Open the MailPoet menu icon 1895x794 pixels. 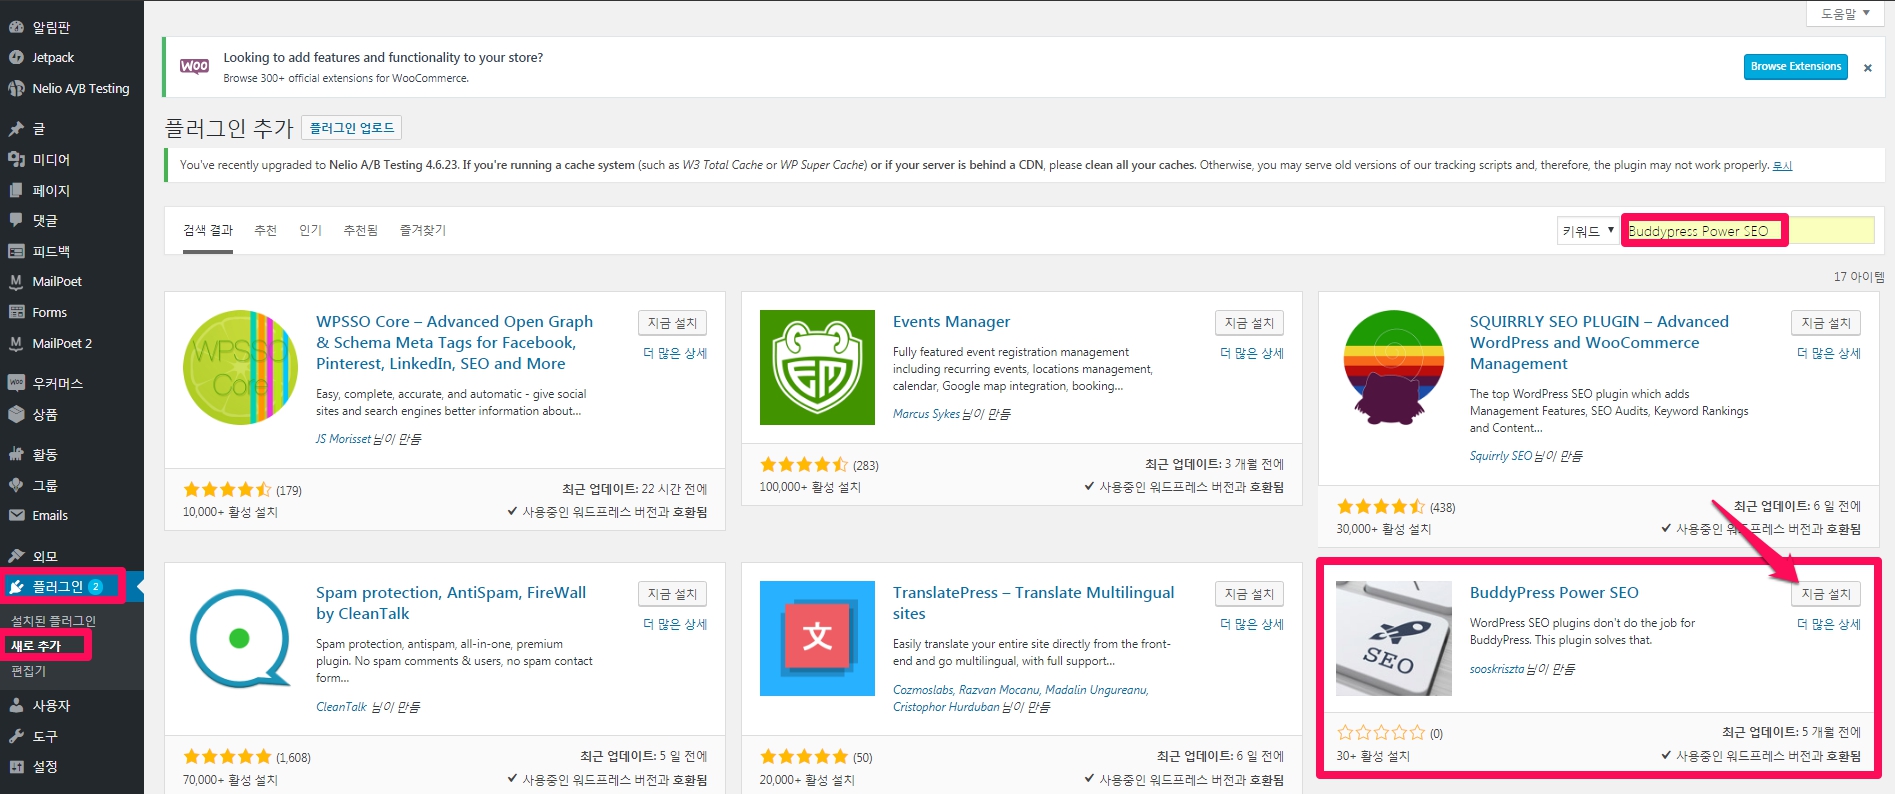(16, 281)
